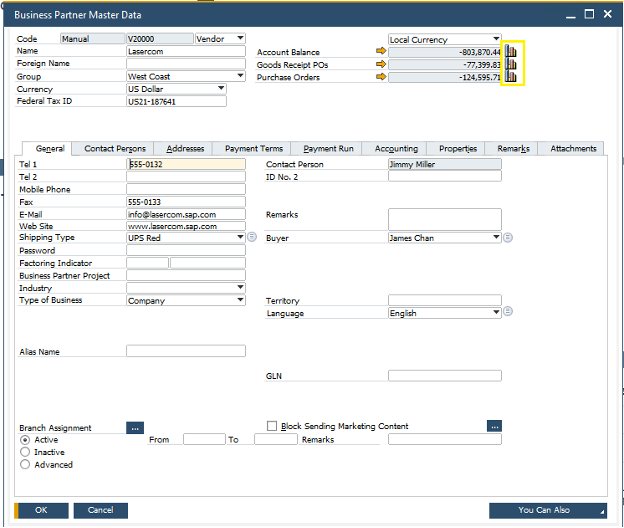Enable Block Sending Marketing Content checkbox
The width and height of the screenshot is (624, 528).
272,426
